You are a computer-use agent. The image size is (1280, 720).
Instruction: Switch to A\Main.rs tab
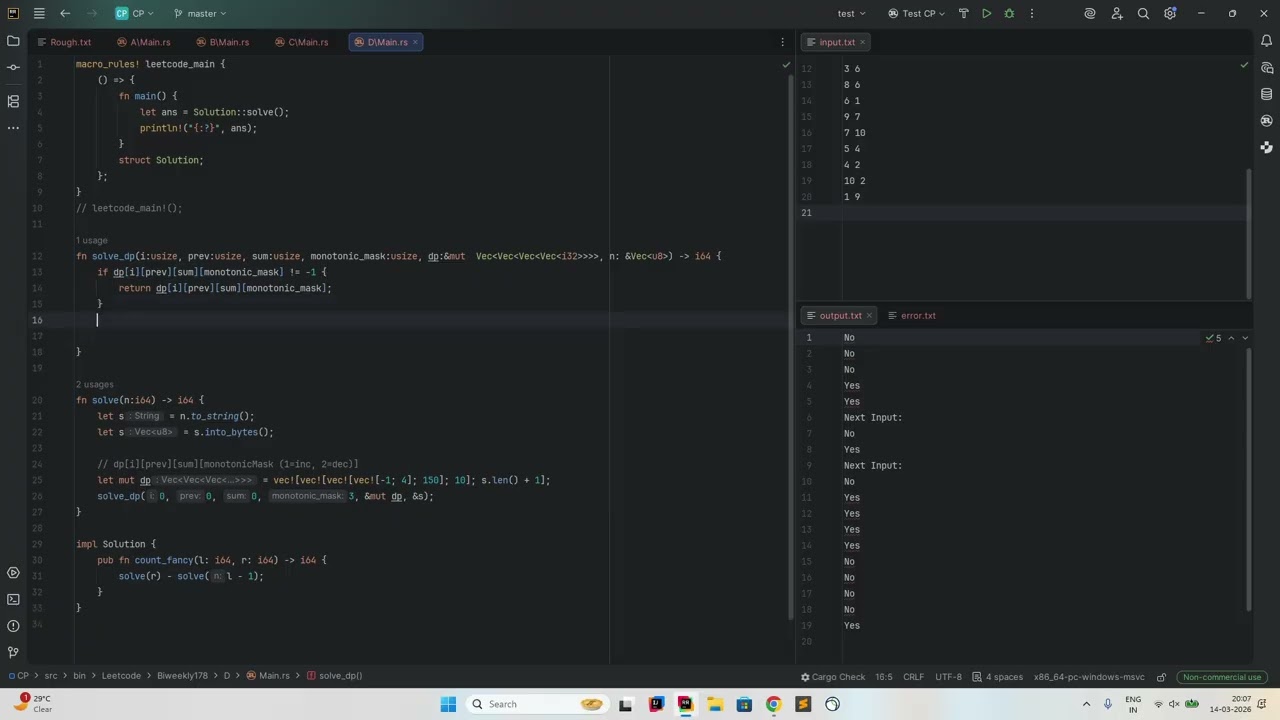[144, 42]
